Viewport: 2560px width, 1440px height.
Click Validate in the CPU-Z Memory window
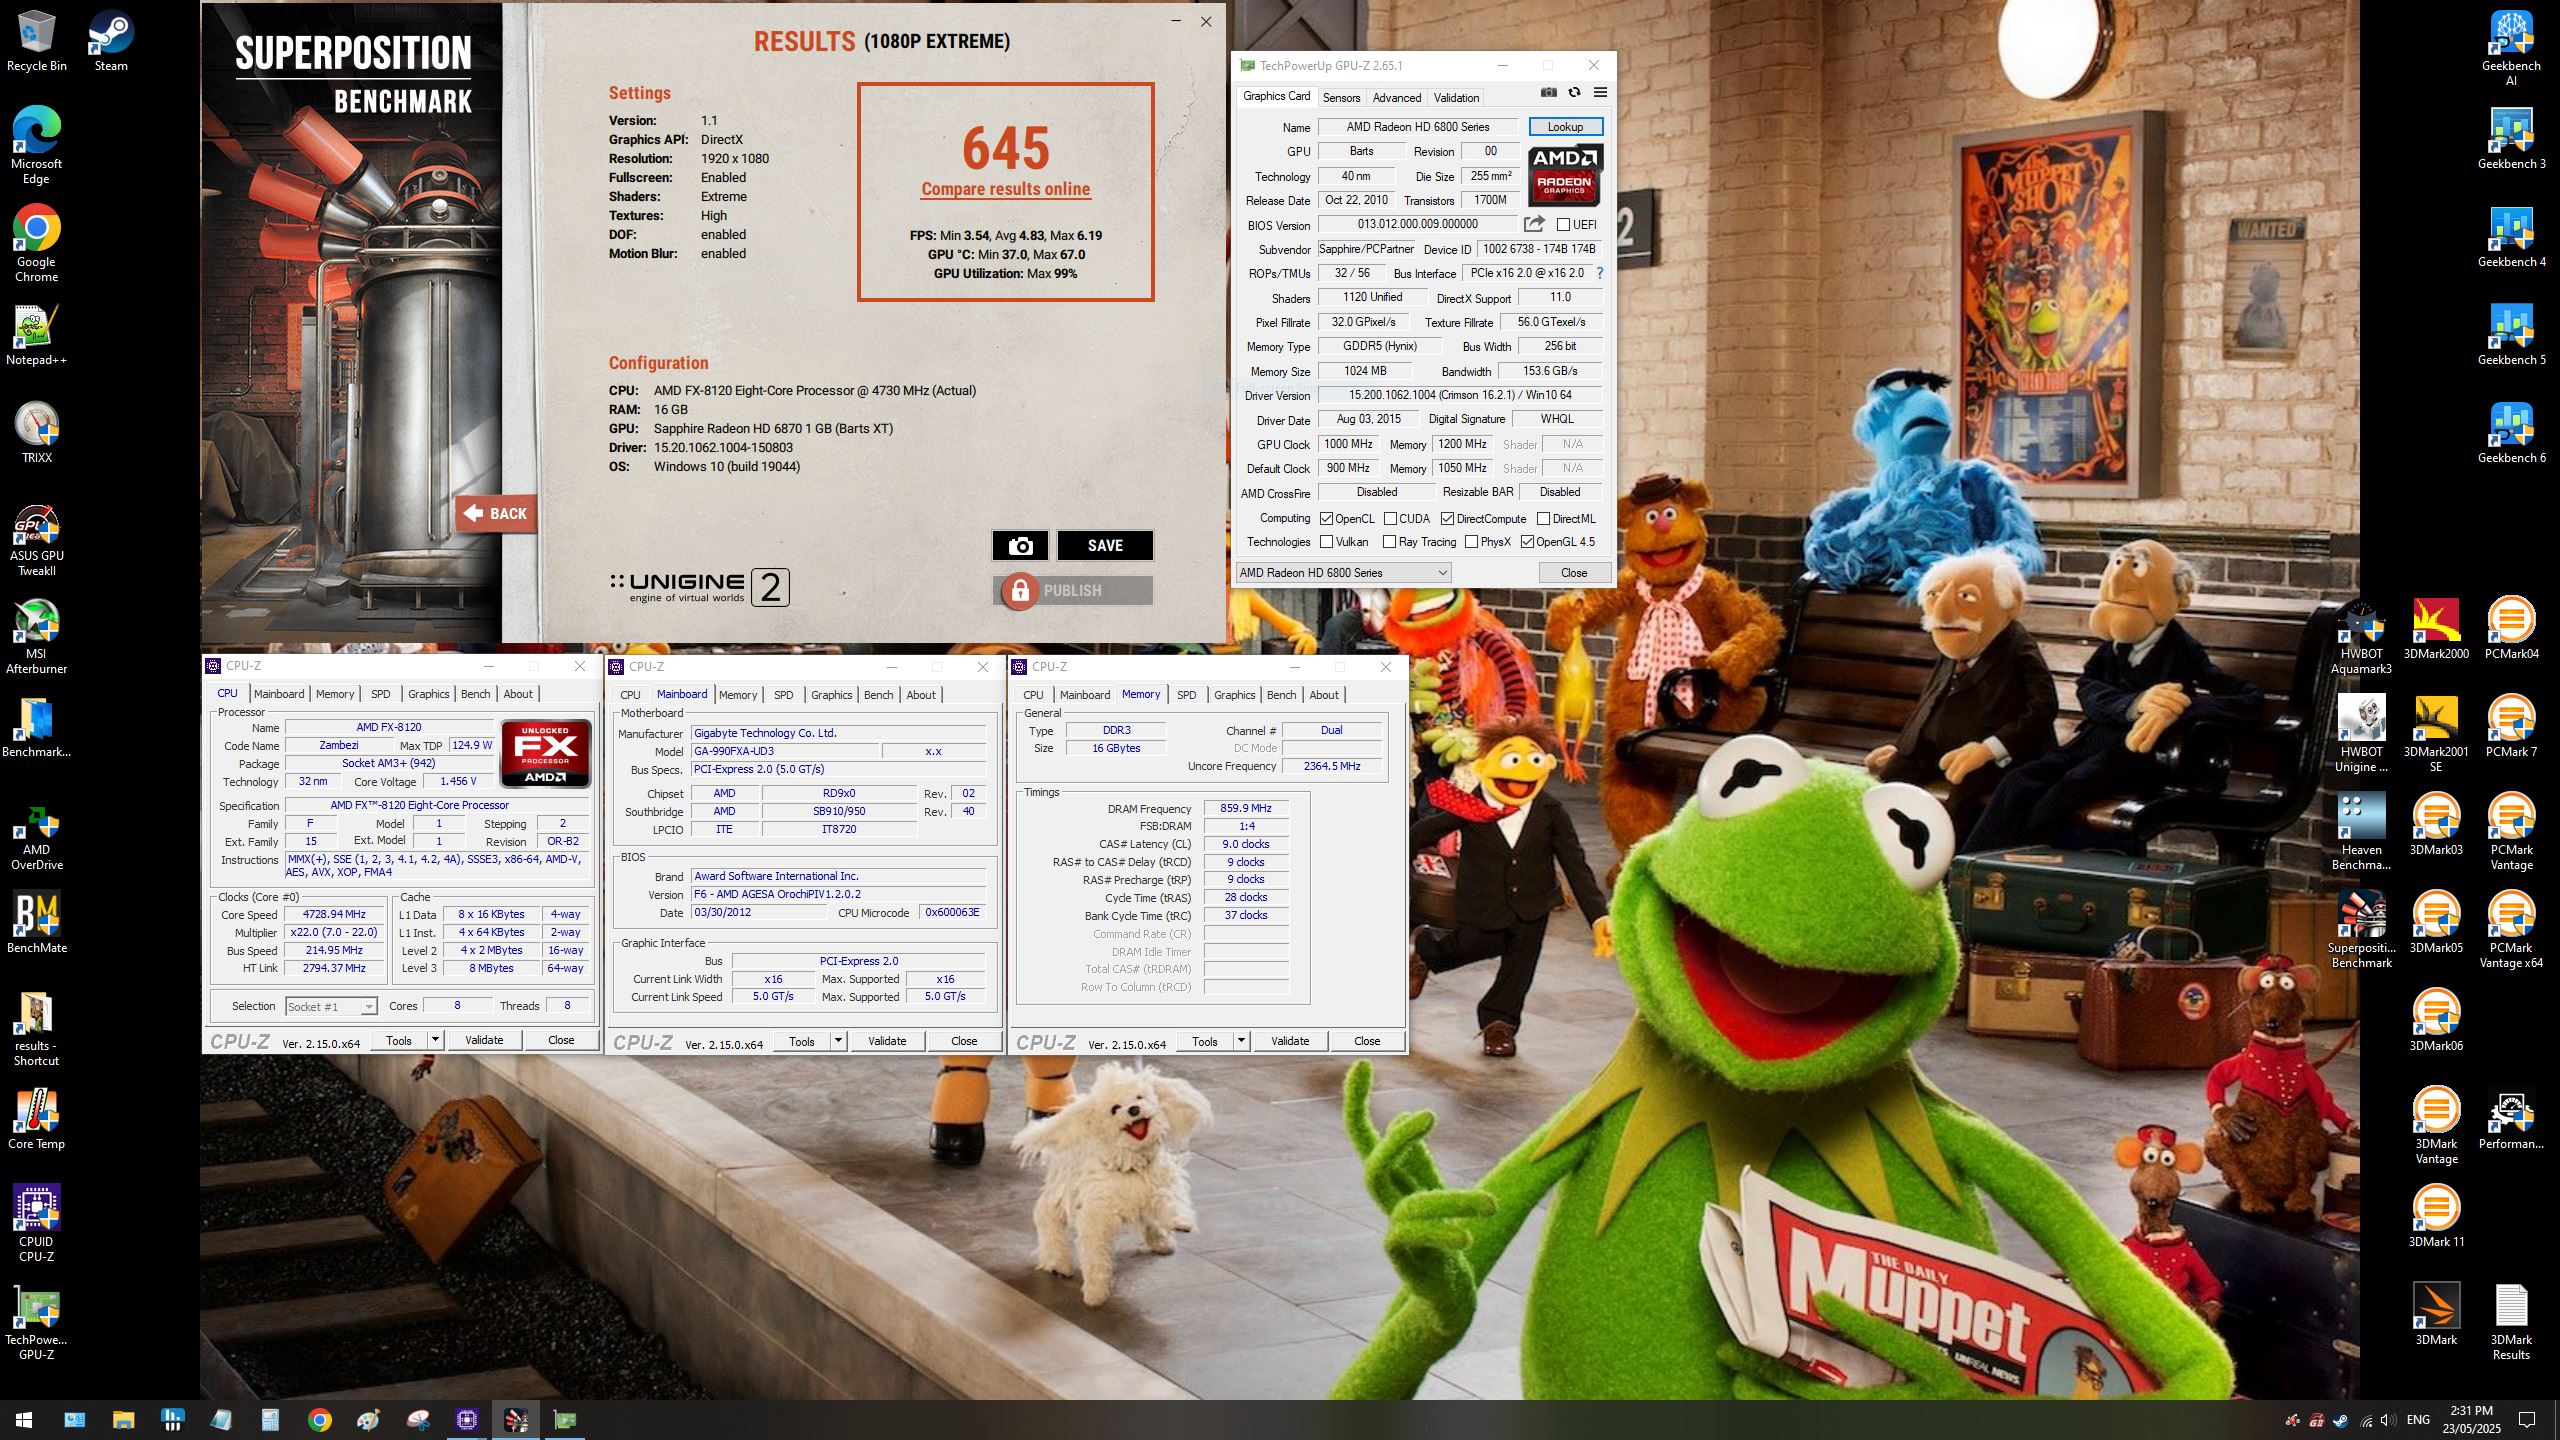coord(1290,1041)
